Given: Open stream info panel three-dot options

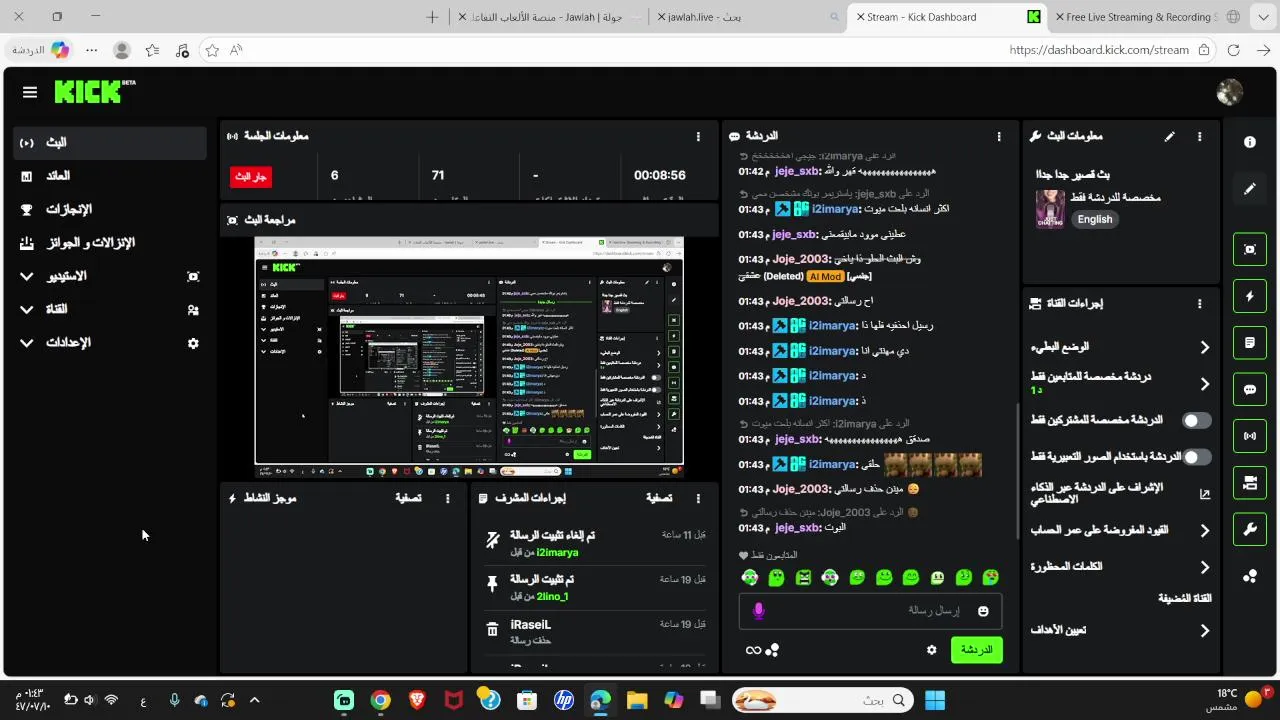Looking at the screenshot, I should (1199, 136).
